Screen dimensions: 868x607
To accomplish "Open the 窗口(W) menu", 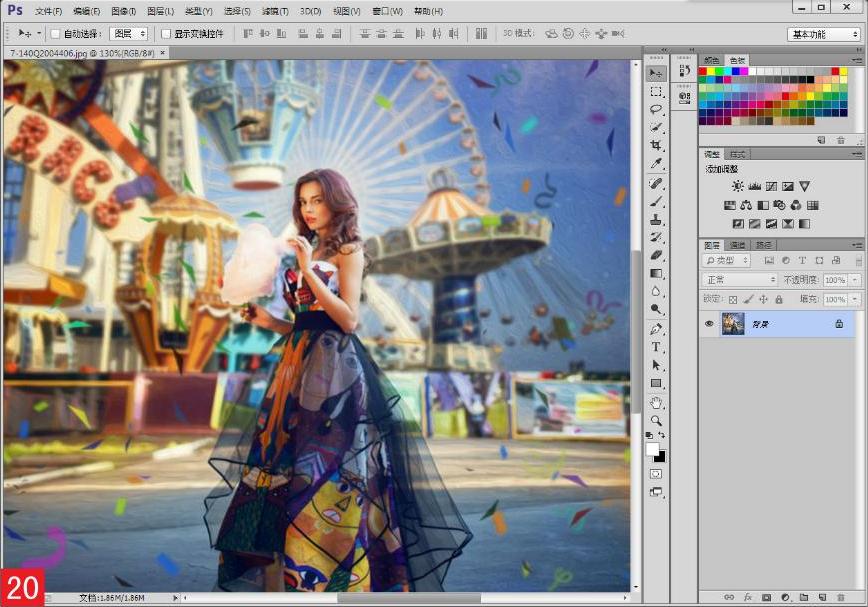I will tap(388, 11).
